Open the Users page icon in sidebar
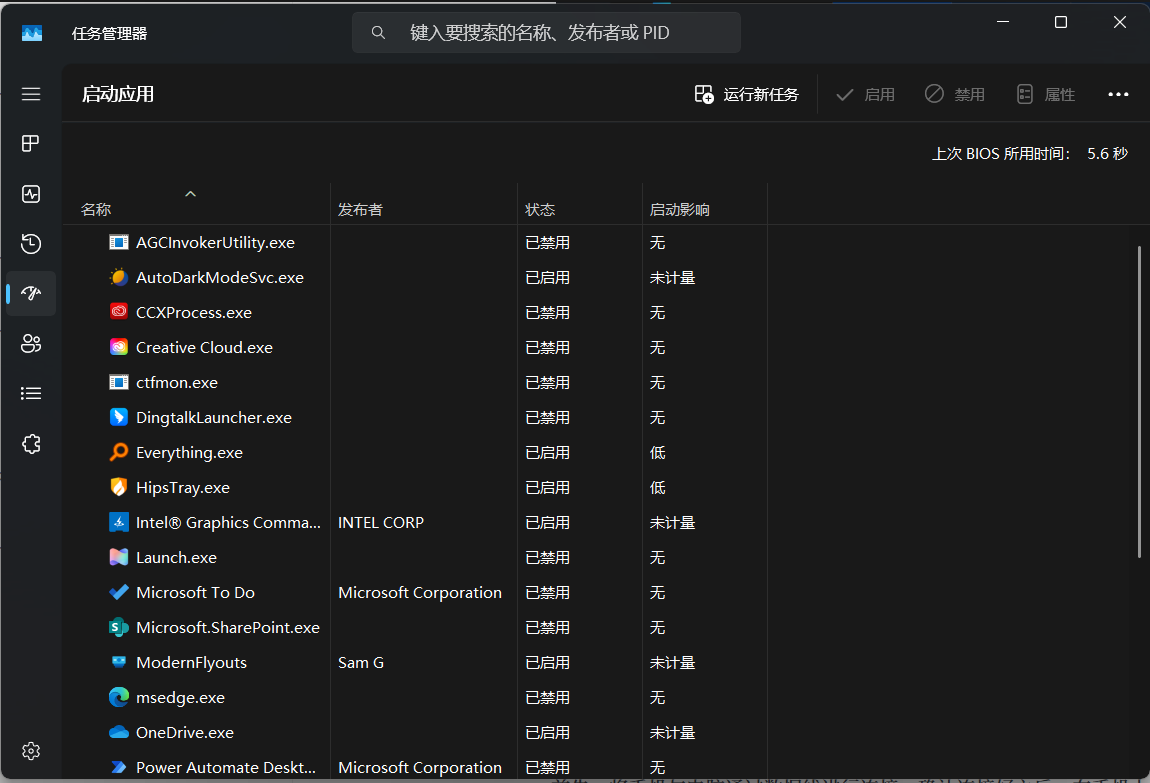Image resolution: width=1150 pixels, height=783 pixels. coord(31,343)
